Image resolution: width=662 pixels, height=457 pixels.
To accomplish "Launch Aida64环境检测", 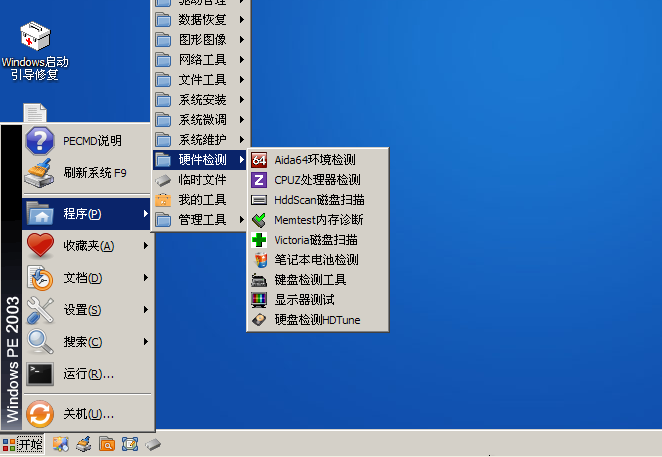I will tap(317, 160).
